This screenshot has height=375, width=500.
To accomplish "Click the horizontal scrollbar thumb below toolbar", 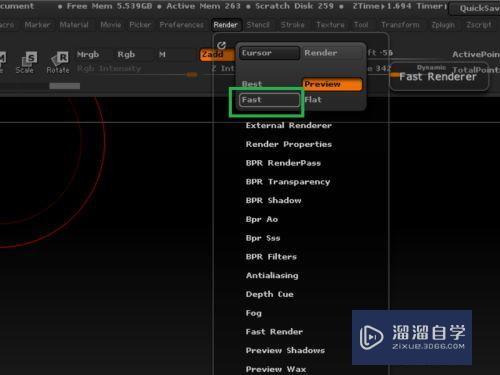I will pos(65,86).
